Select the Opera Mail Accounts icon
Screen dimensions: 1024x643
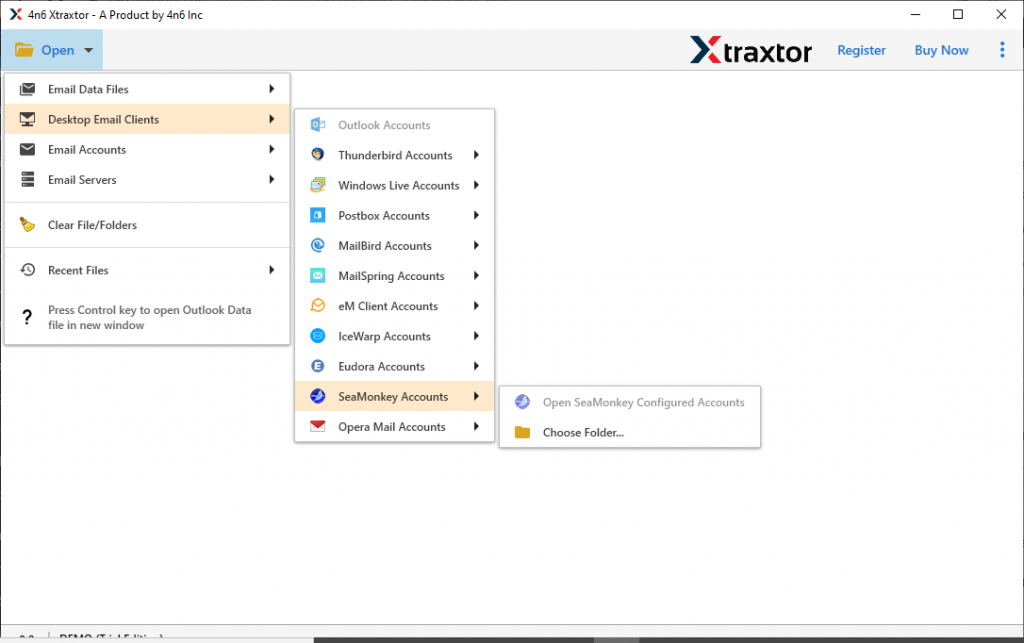tap(319, 426)
